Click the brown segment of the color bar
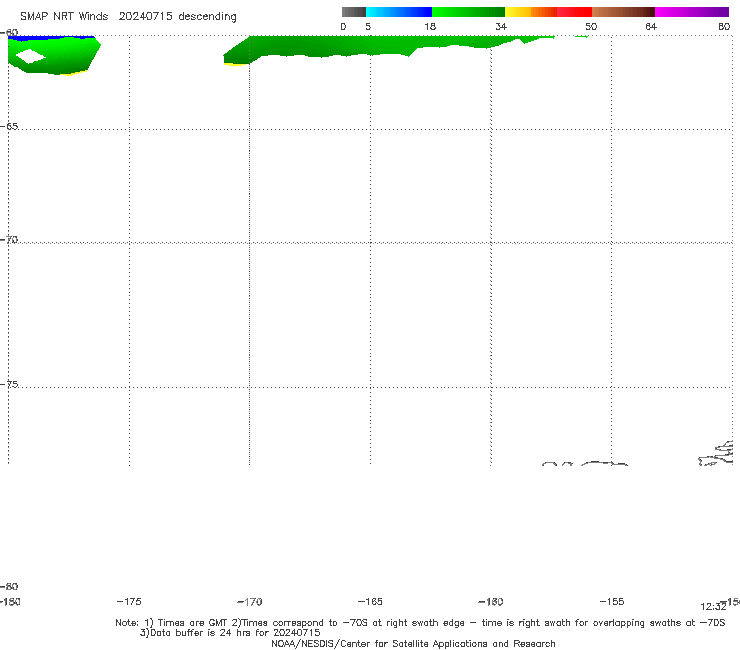 click(623, 12)
